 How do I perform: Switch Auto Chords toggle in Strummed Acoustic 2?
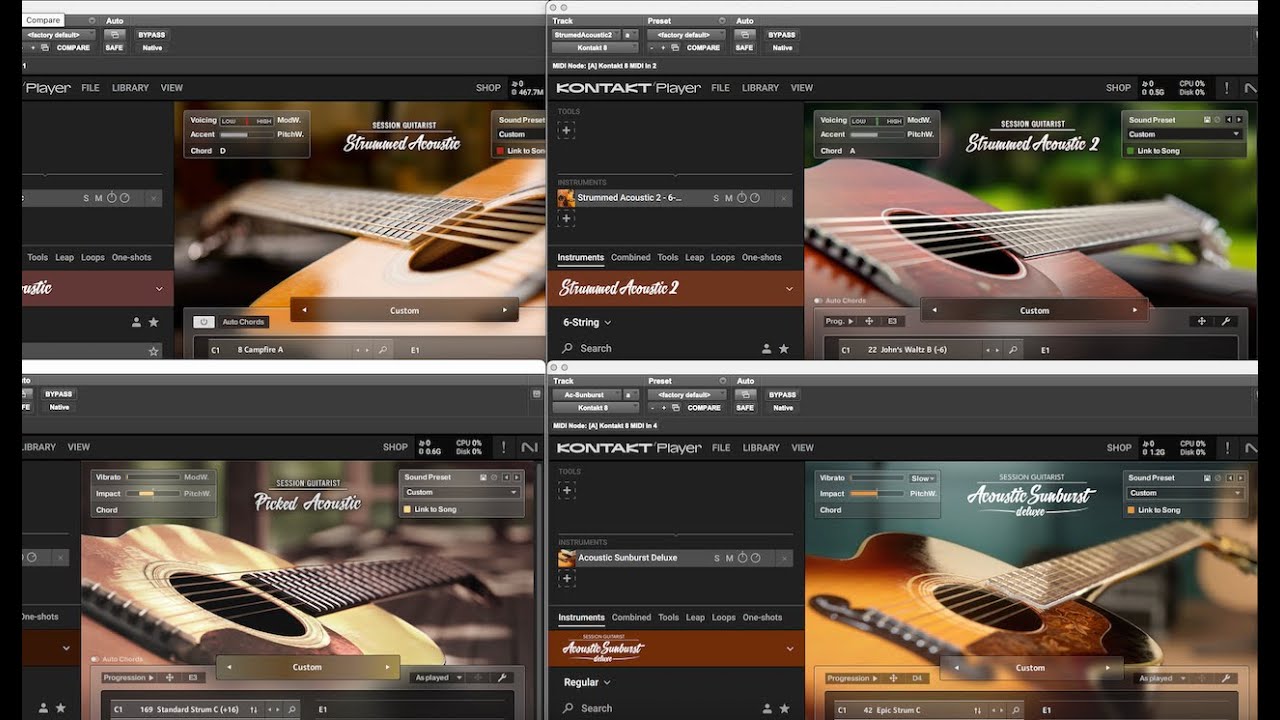click(819, 300)
